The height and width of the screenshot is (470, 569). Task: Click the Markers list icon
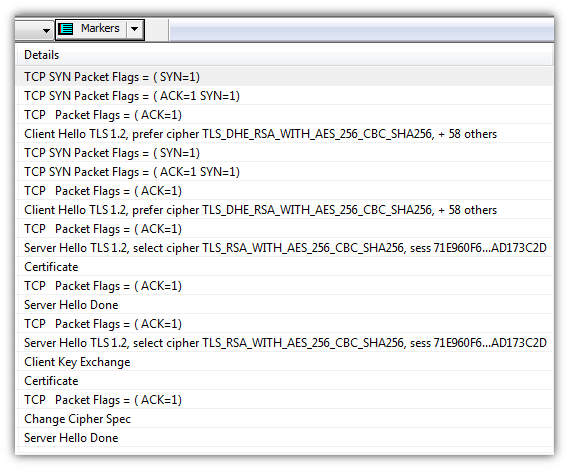click(x=66, y=29)
